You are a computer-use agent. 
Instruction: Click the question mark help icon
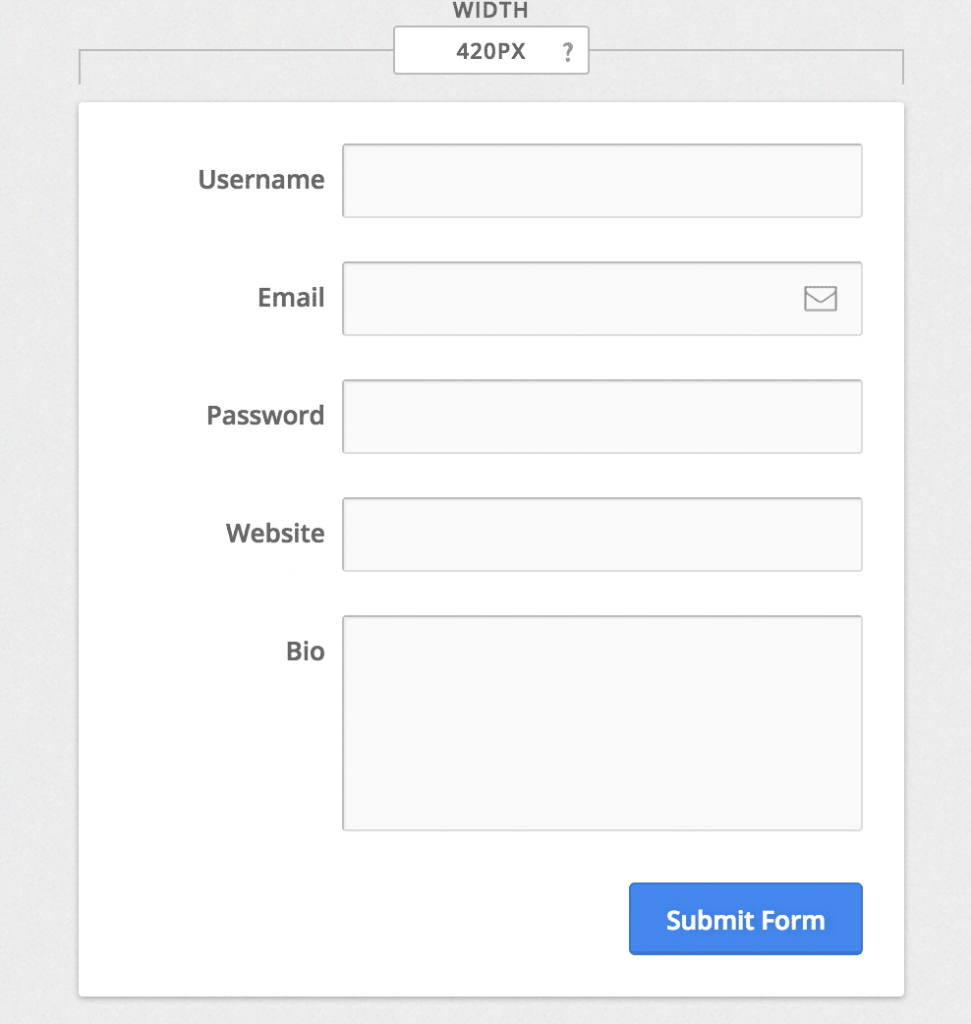click(x=567, y=50)
